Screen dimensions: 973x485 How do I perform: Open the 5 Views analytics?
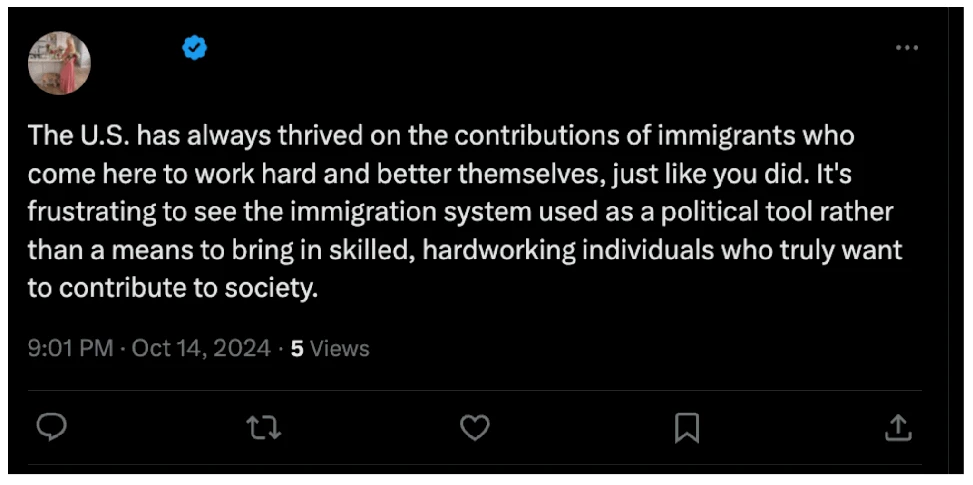click(330, 349)
